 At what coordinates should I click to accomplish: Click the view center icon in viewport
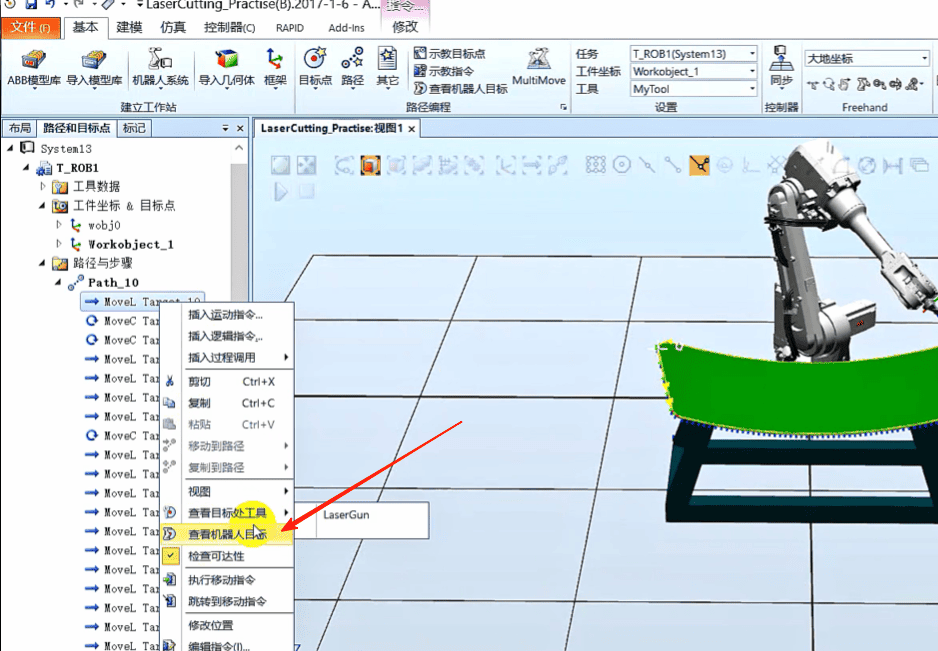click(306, 165)
